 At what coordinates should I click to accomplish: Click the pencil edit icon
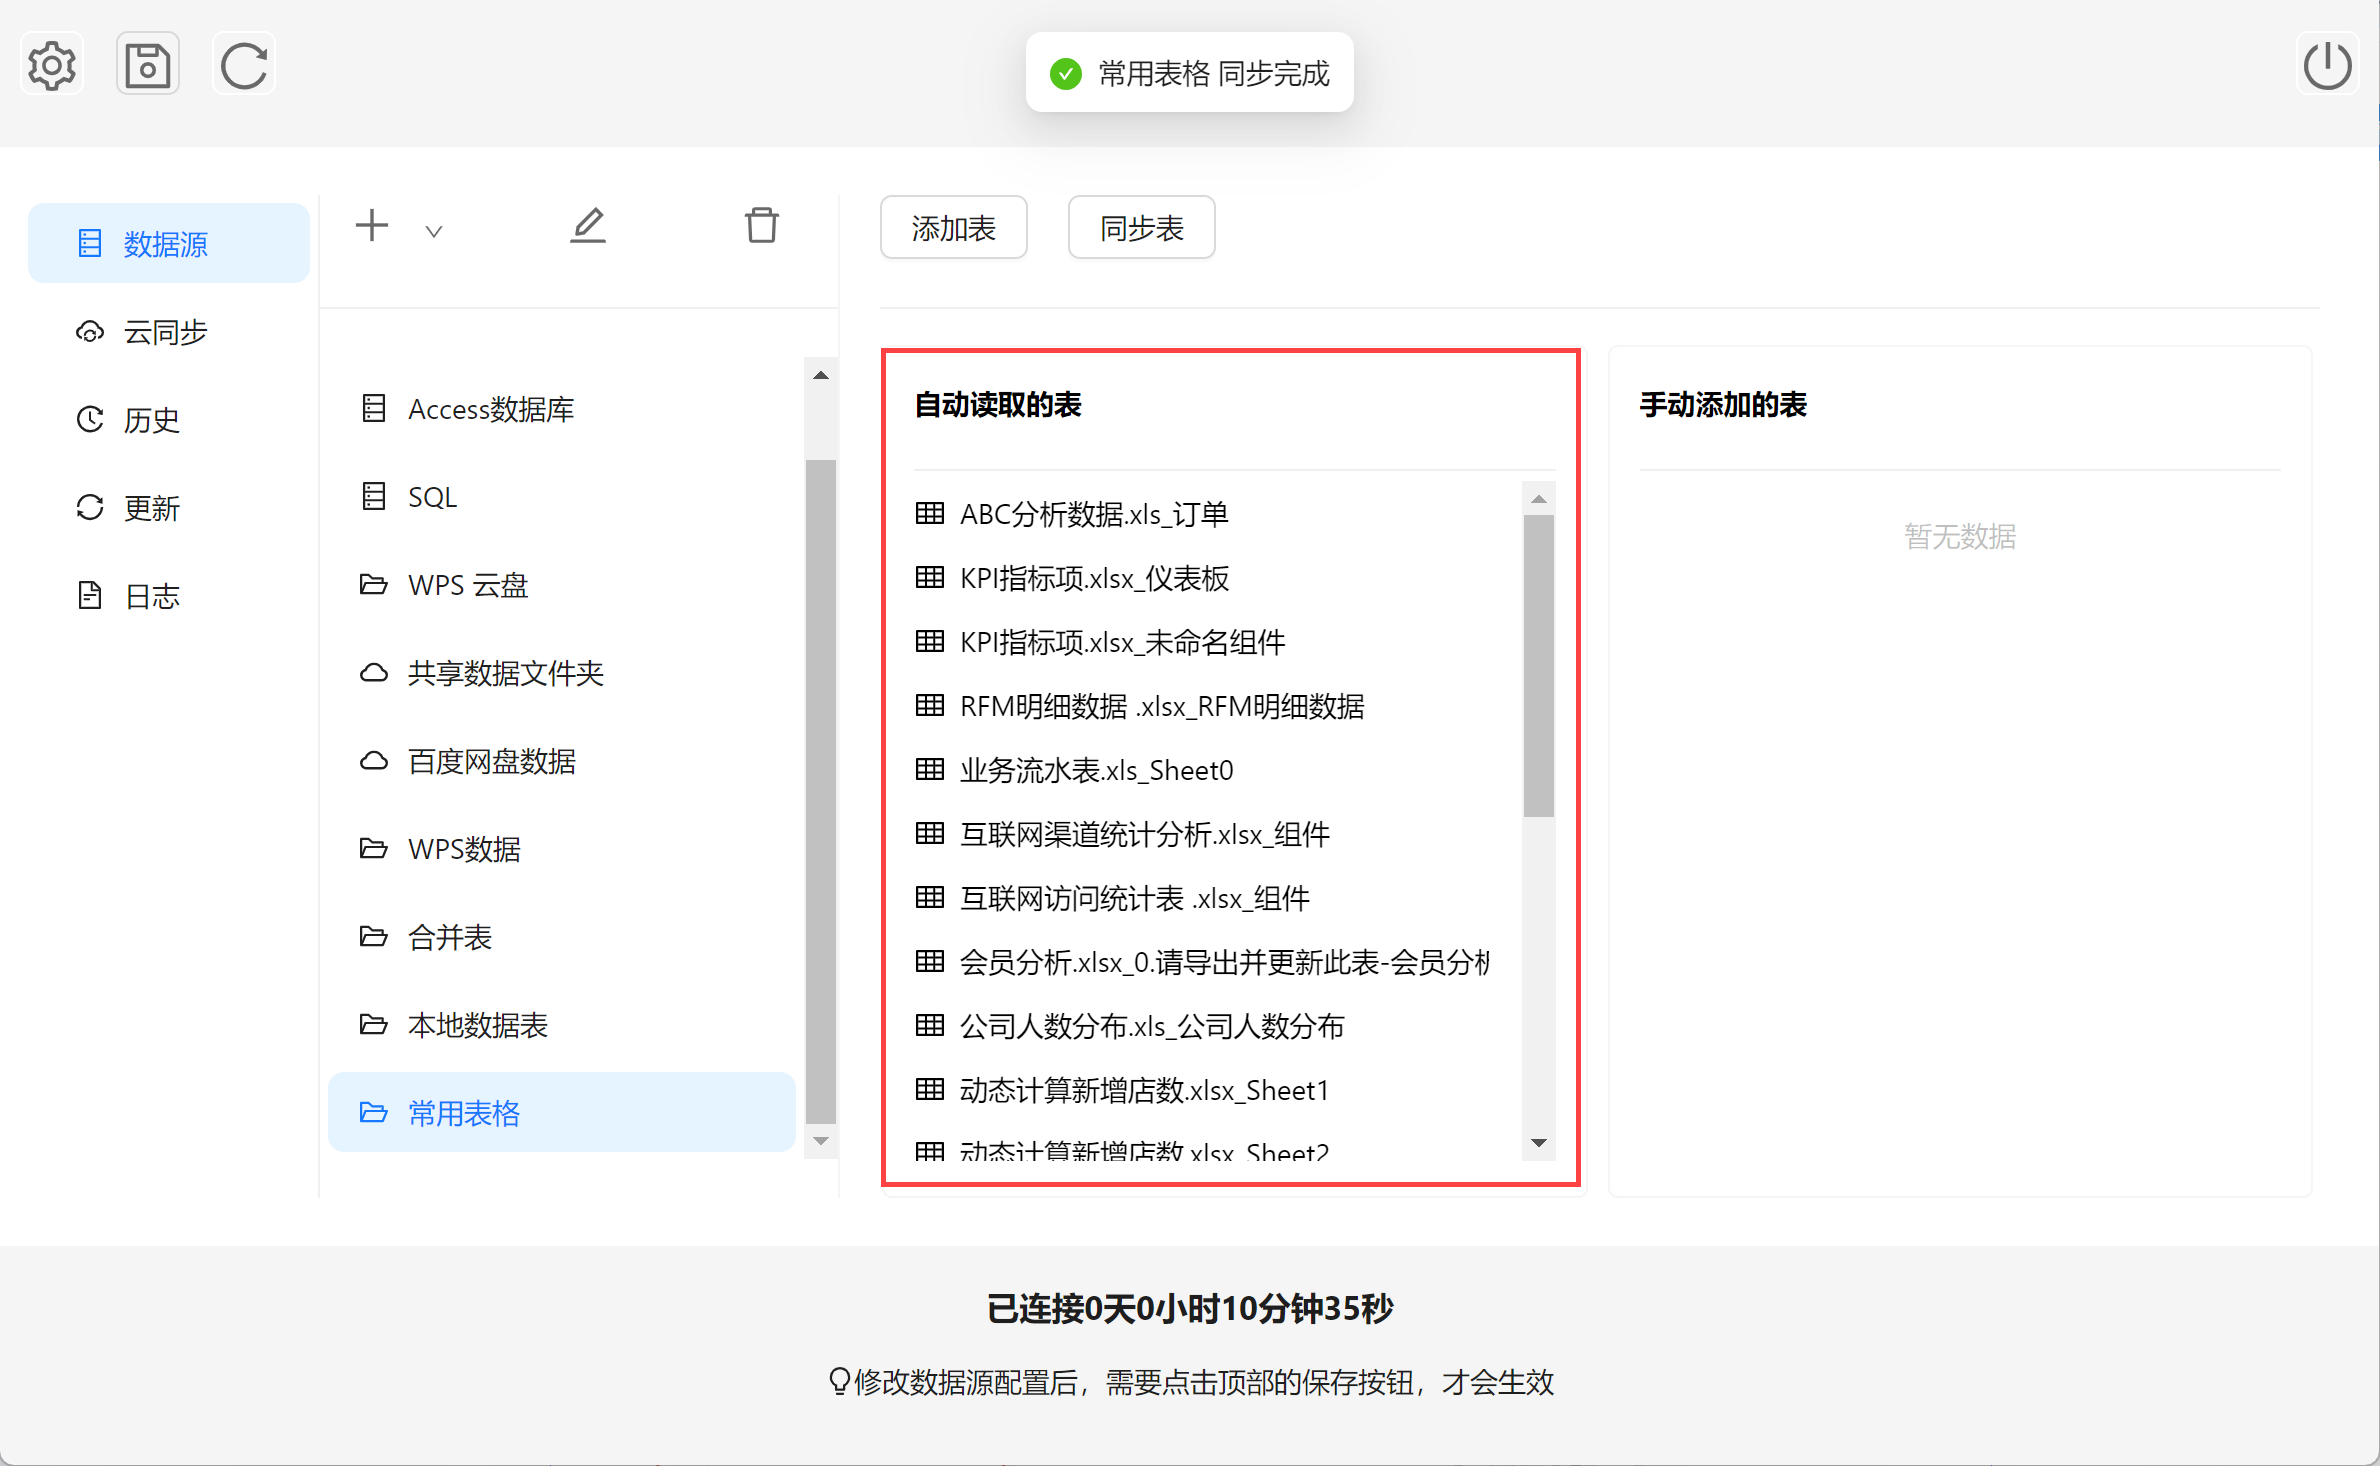pyautogui.click(x=588, y=226)
